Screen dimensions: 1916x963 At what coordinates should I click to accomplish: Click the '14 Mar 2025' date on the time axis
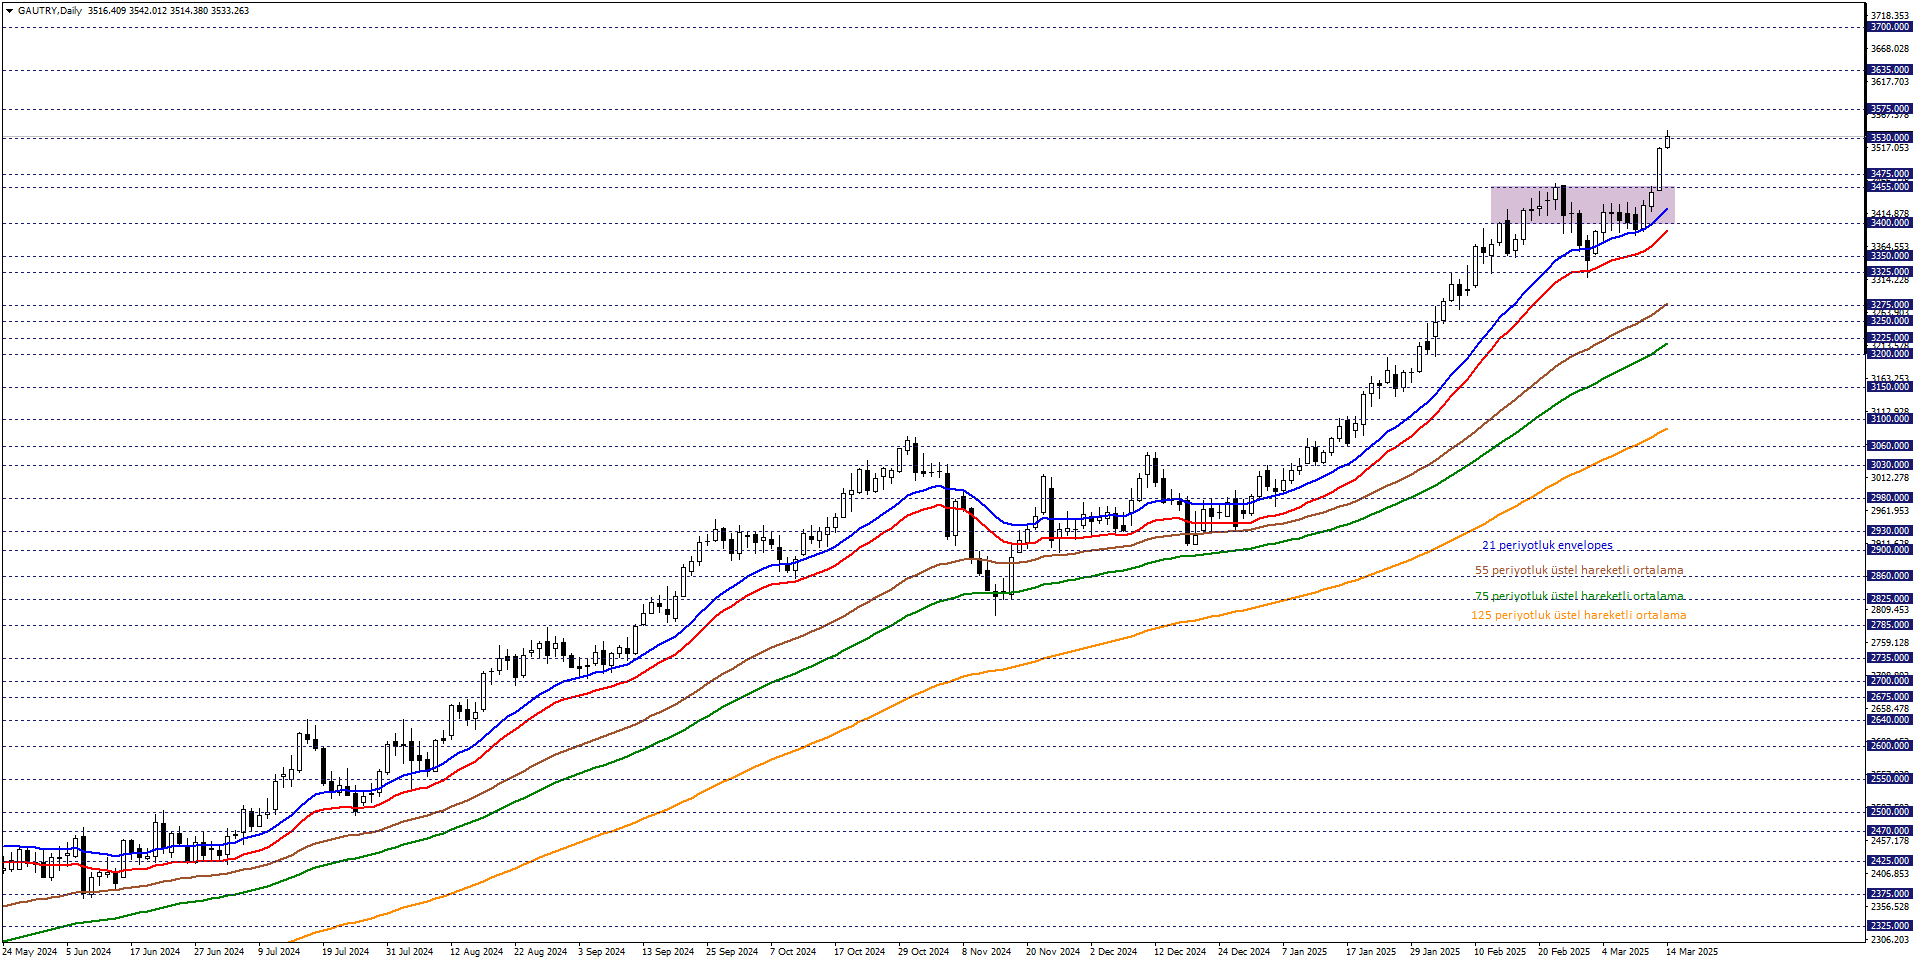click(x=1692, y=952)
